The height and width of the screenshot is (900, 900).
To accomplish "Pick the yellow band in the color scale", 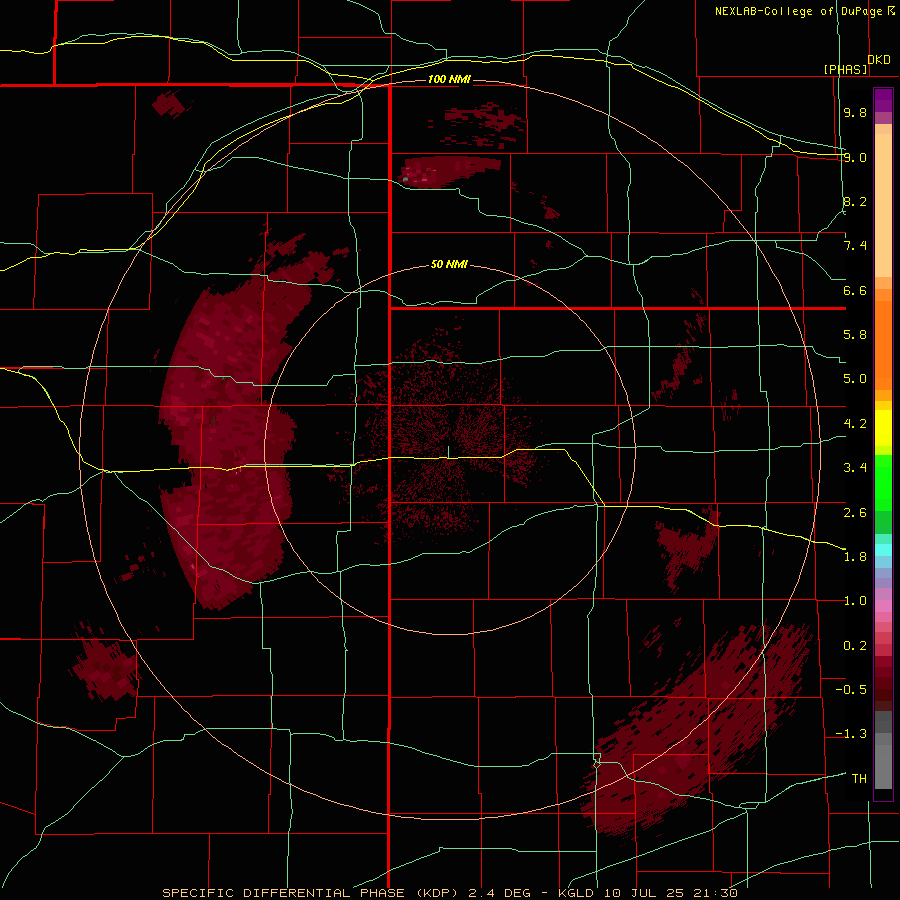I will 883,428.
